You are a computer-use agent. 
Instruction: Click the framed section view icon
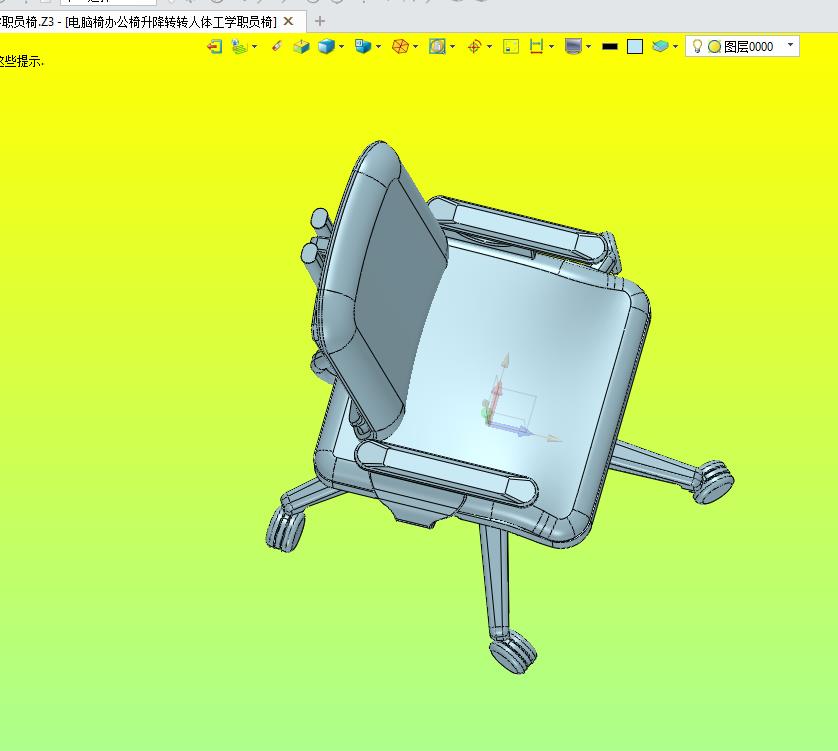click(437, 47)
